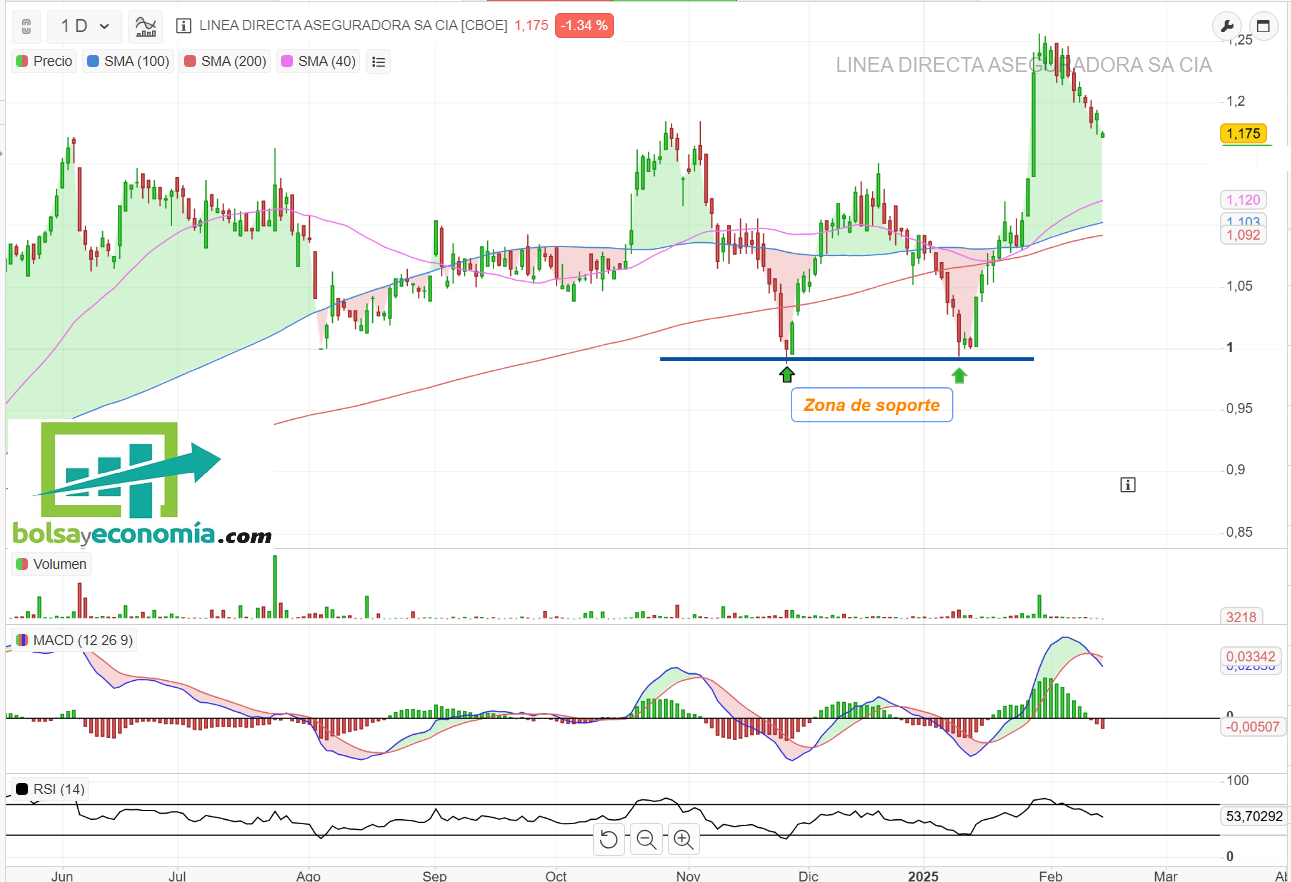This screenshot has width=1291, height=882.
Task: Open the indicators chart icon
Action: click(x=146, y=26)
